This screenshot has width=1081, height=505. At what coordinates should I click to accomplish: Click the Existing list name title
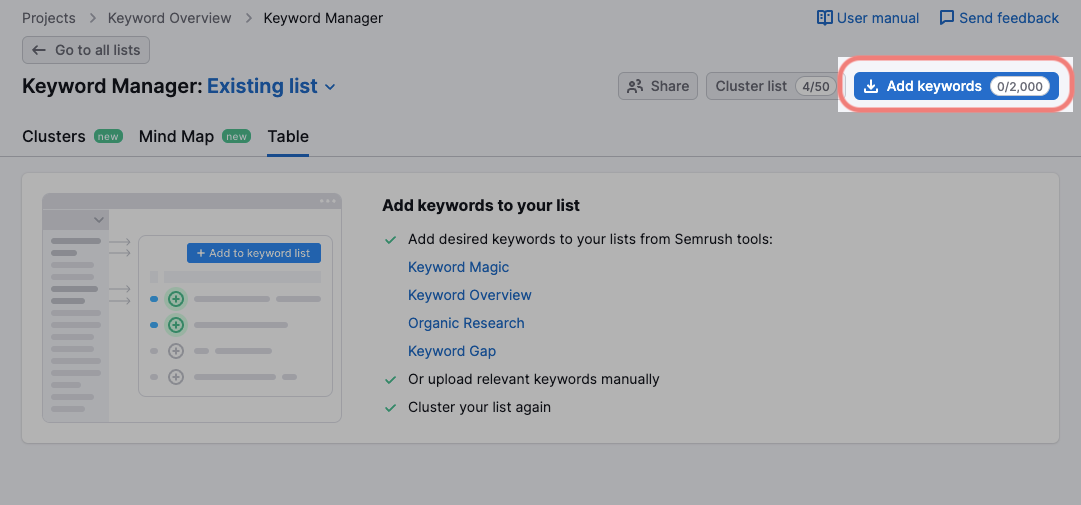262,86
